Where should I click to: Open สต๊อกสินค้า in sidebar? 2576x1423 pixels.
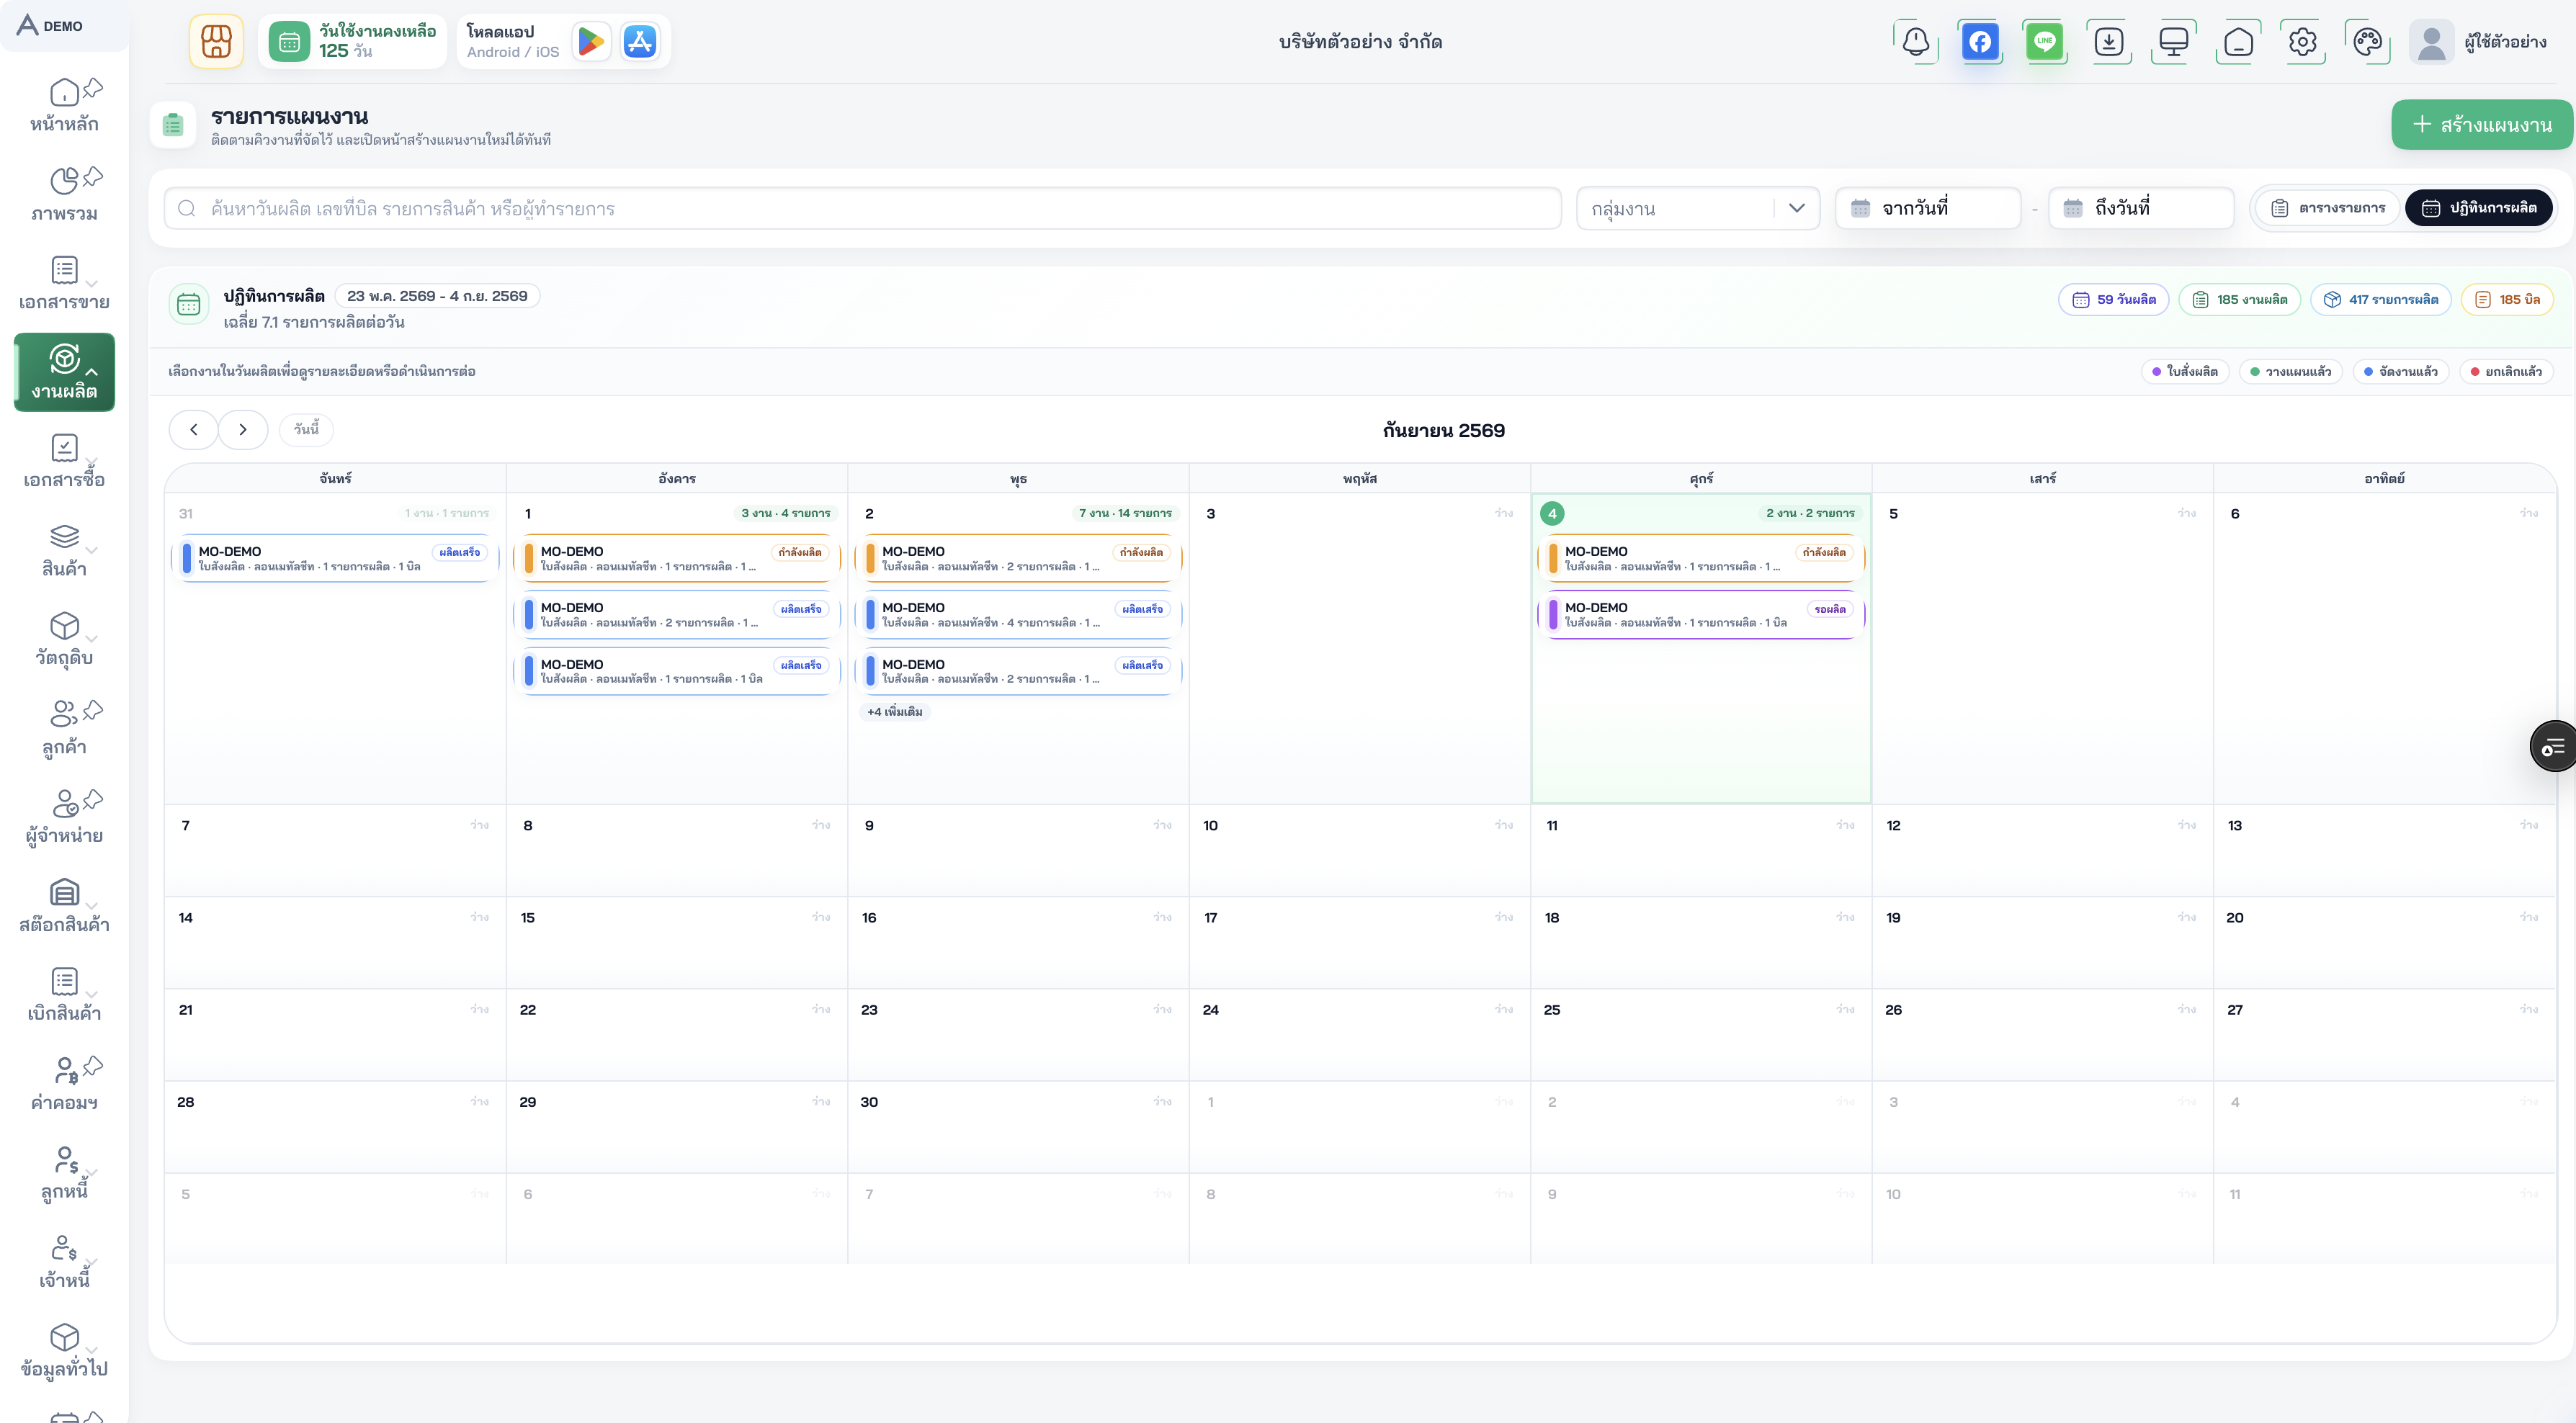tap(64, 906)
